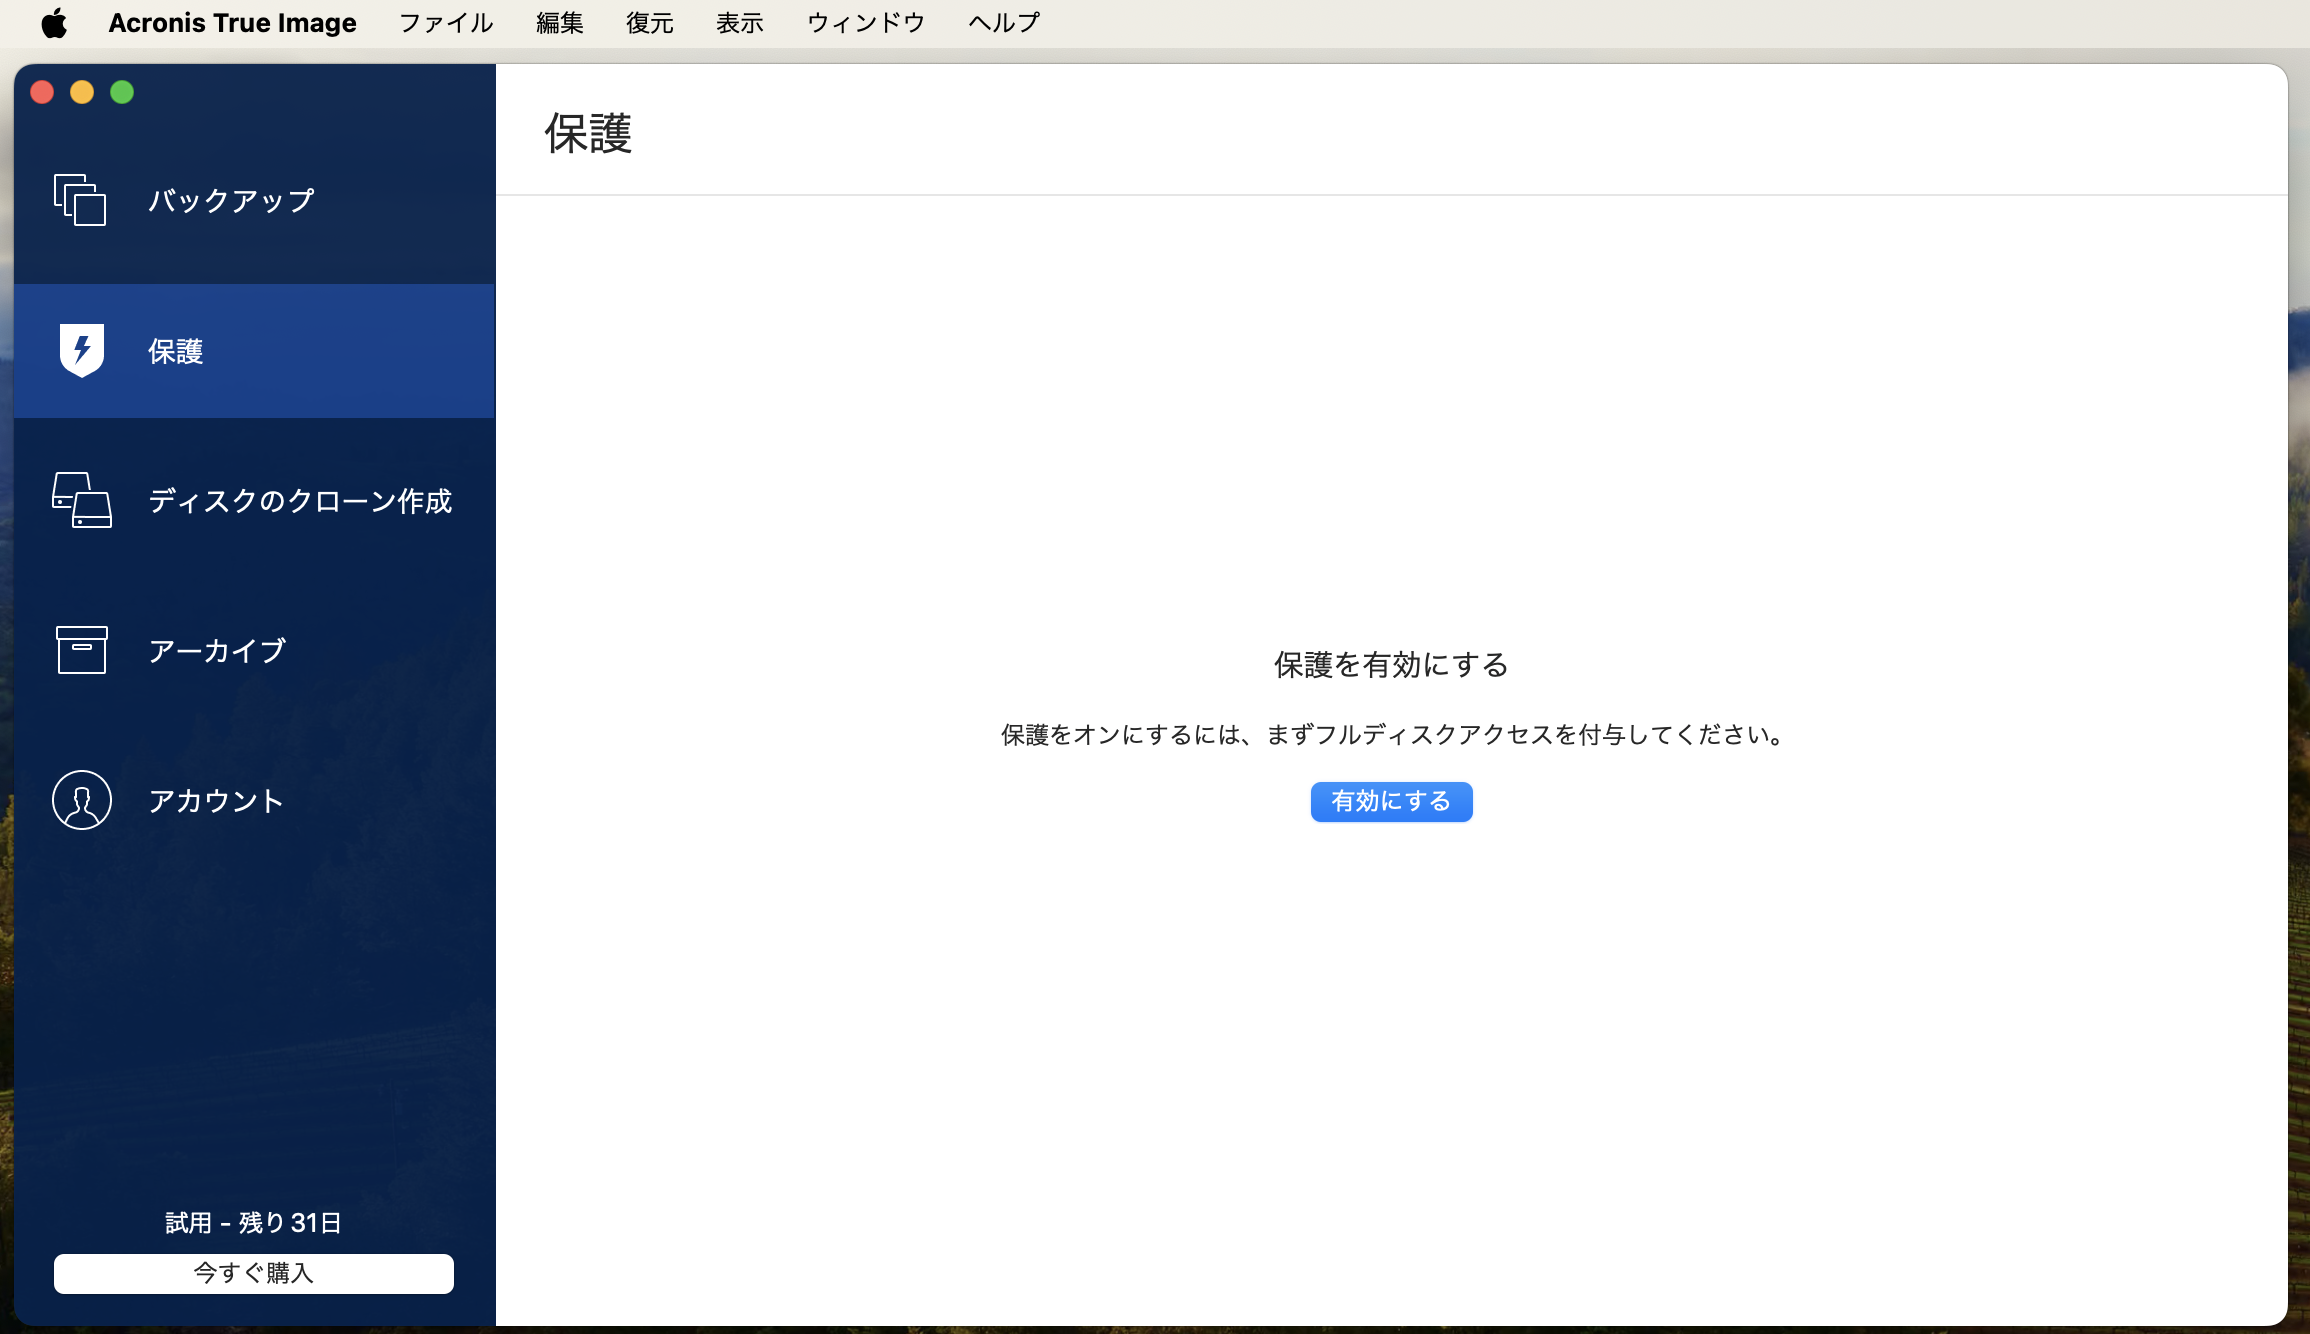Open the 表示 menu
2310x1334 pixels.
[740, 23]
